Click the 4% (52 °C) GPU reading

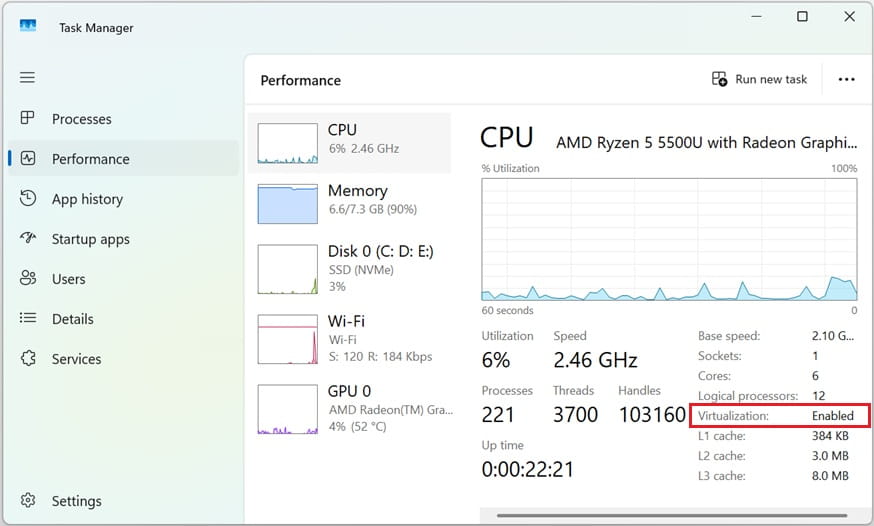pyautogui.click(x=357, y=427)
